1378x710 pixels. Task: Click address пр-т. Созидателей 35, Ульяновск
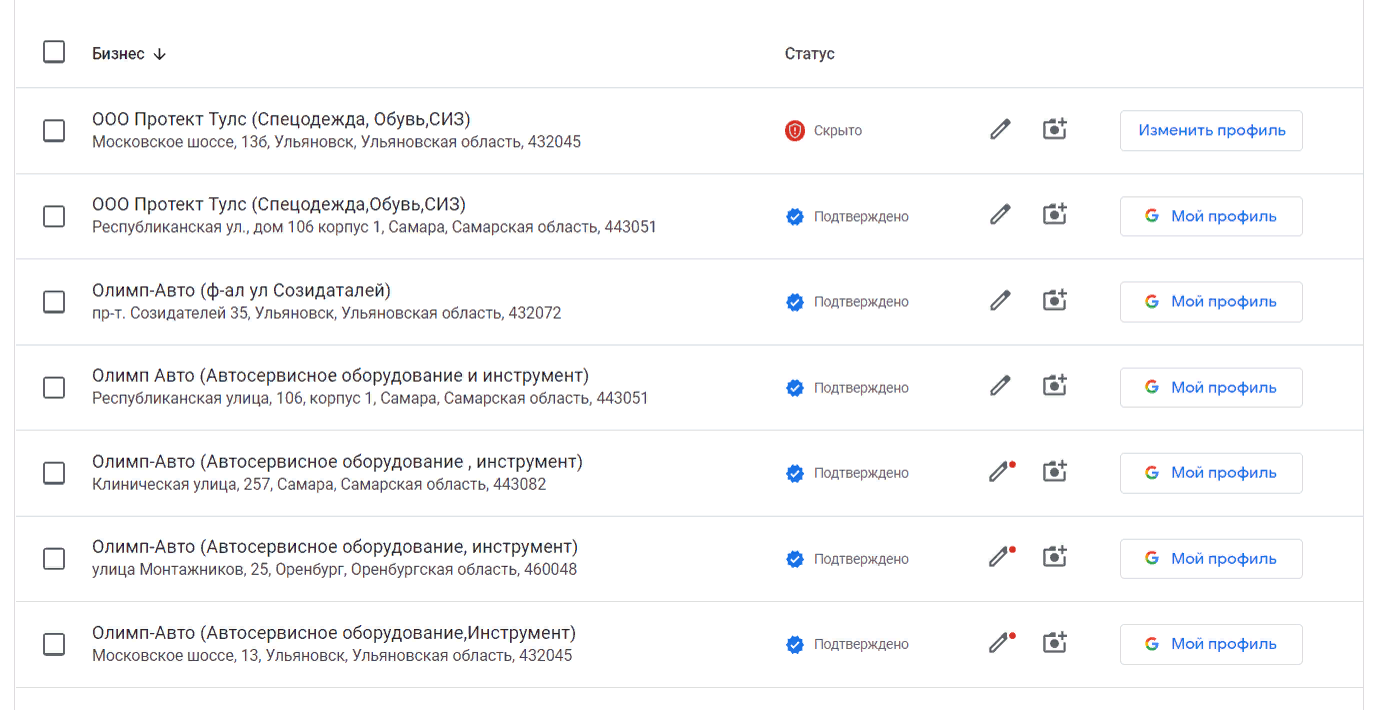coord(327,313)
